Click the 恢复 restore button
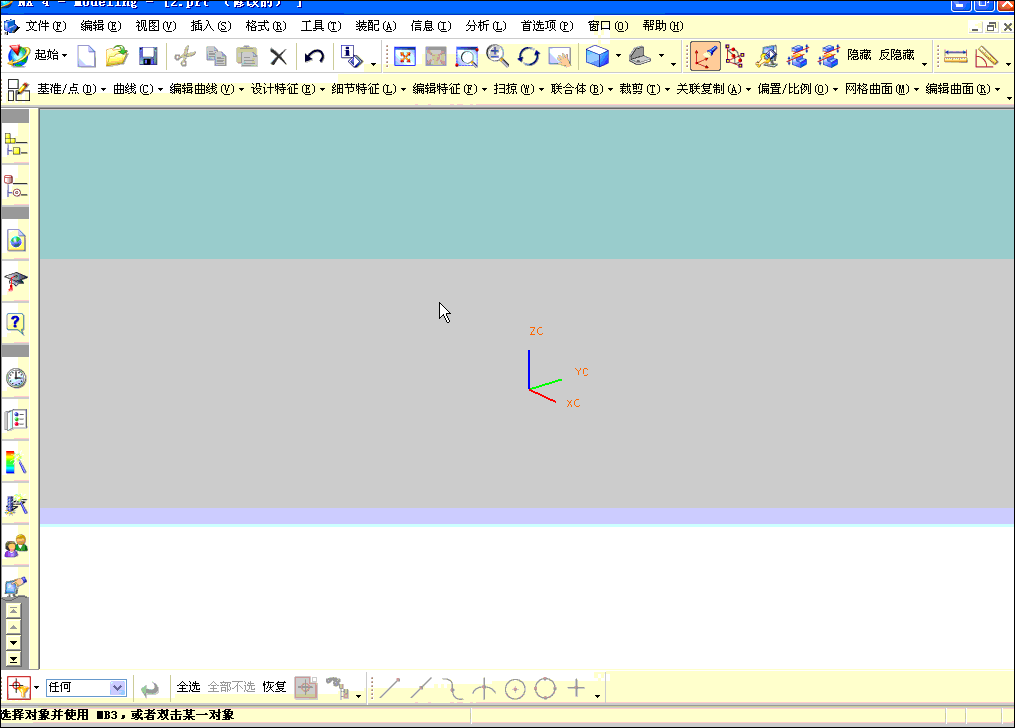Screen dimensions: 1015x728 point(274,688)
